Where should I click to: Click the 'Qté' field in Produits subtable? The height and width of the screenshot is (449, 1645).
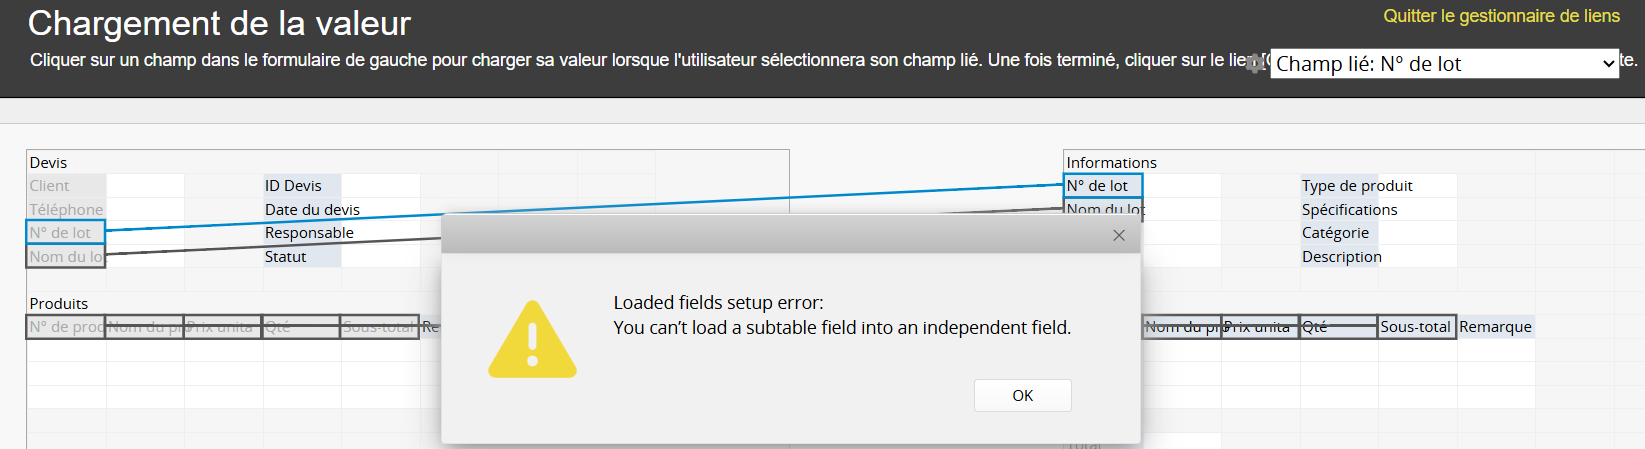[300, 327]
